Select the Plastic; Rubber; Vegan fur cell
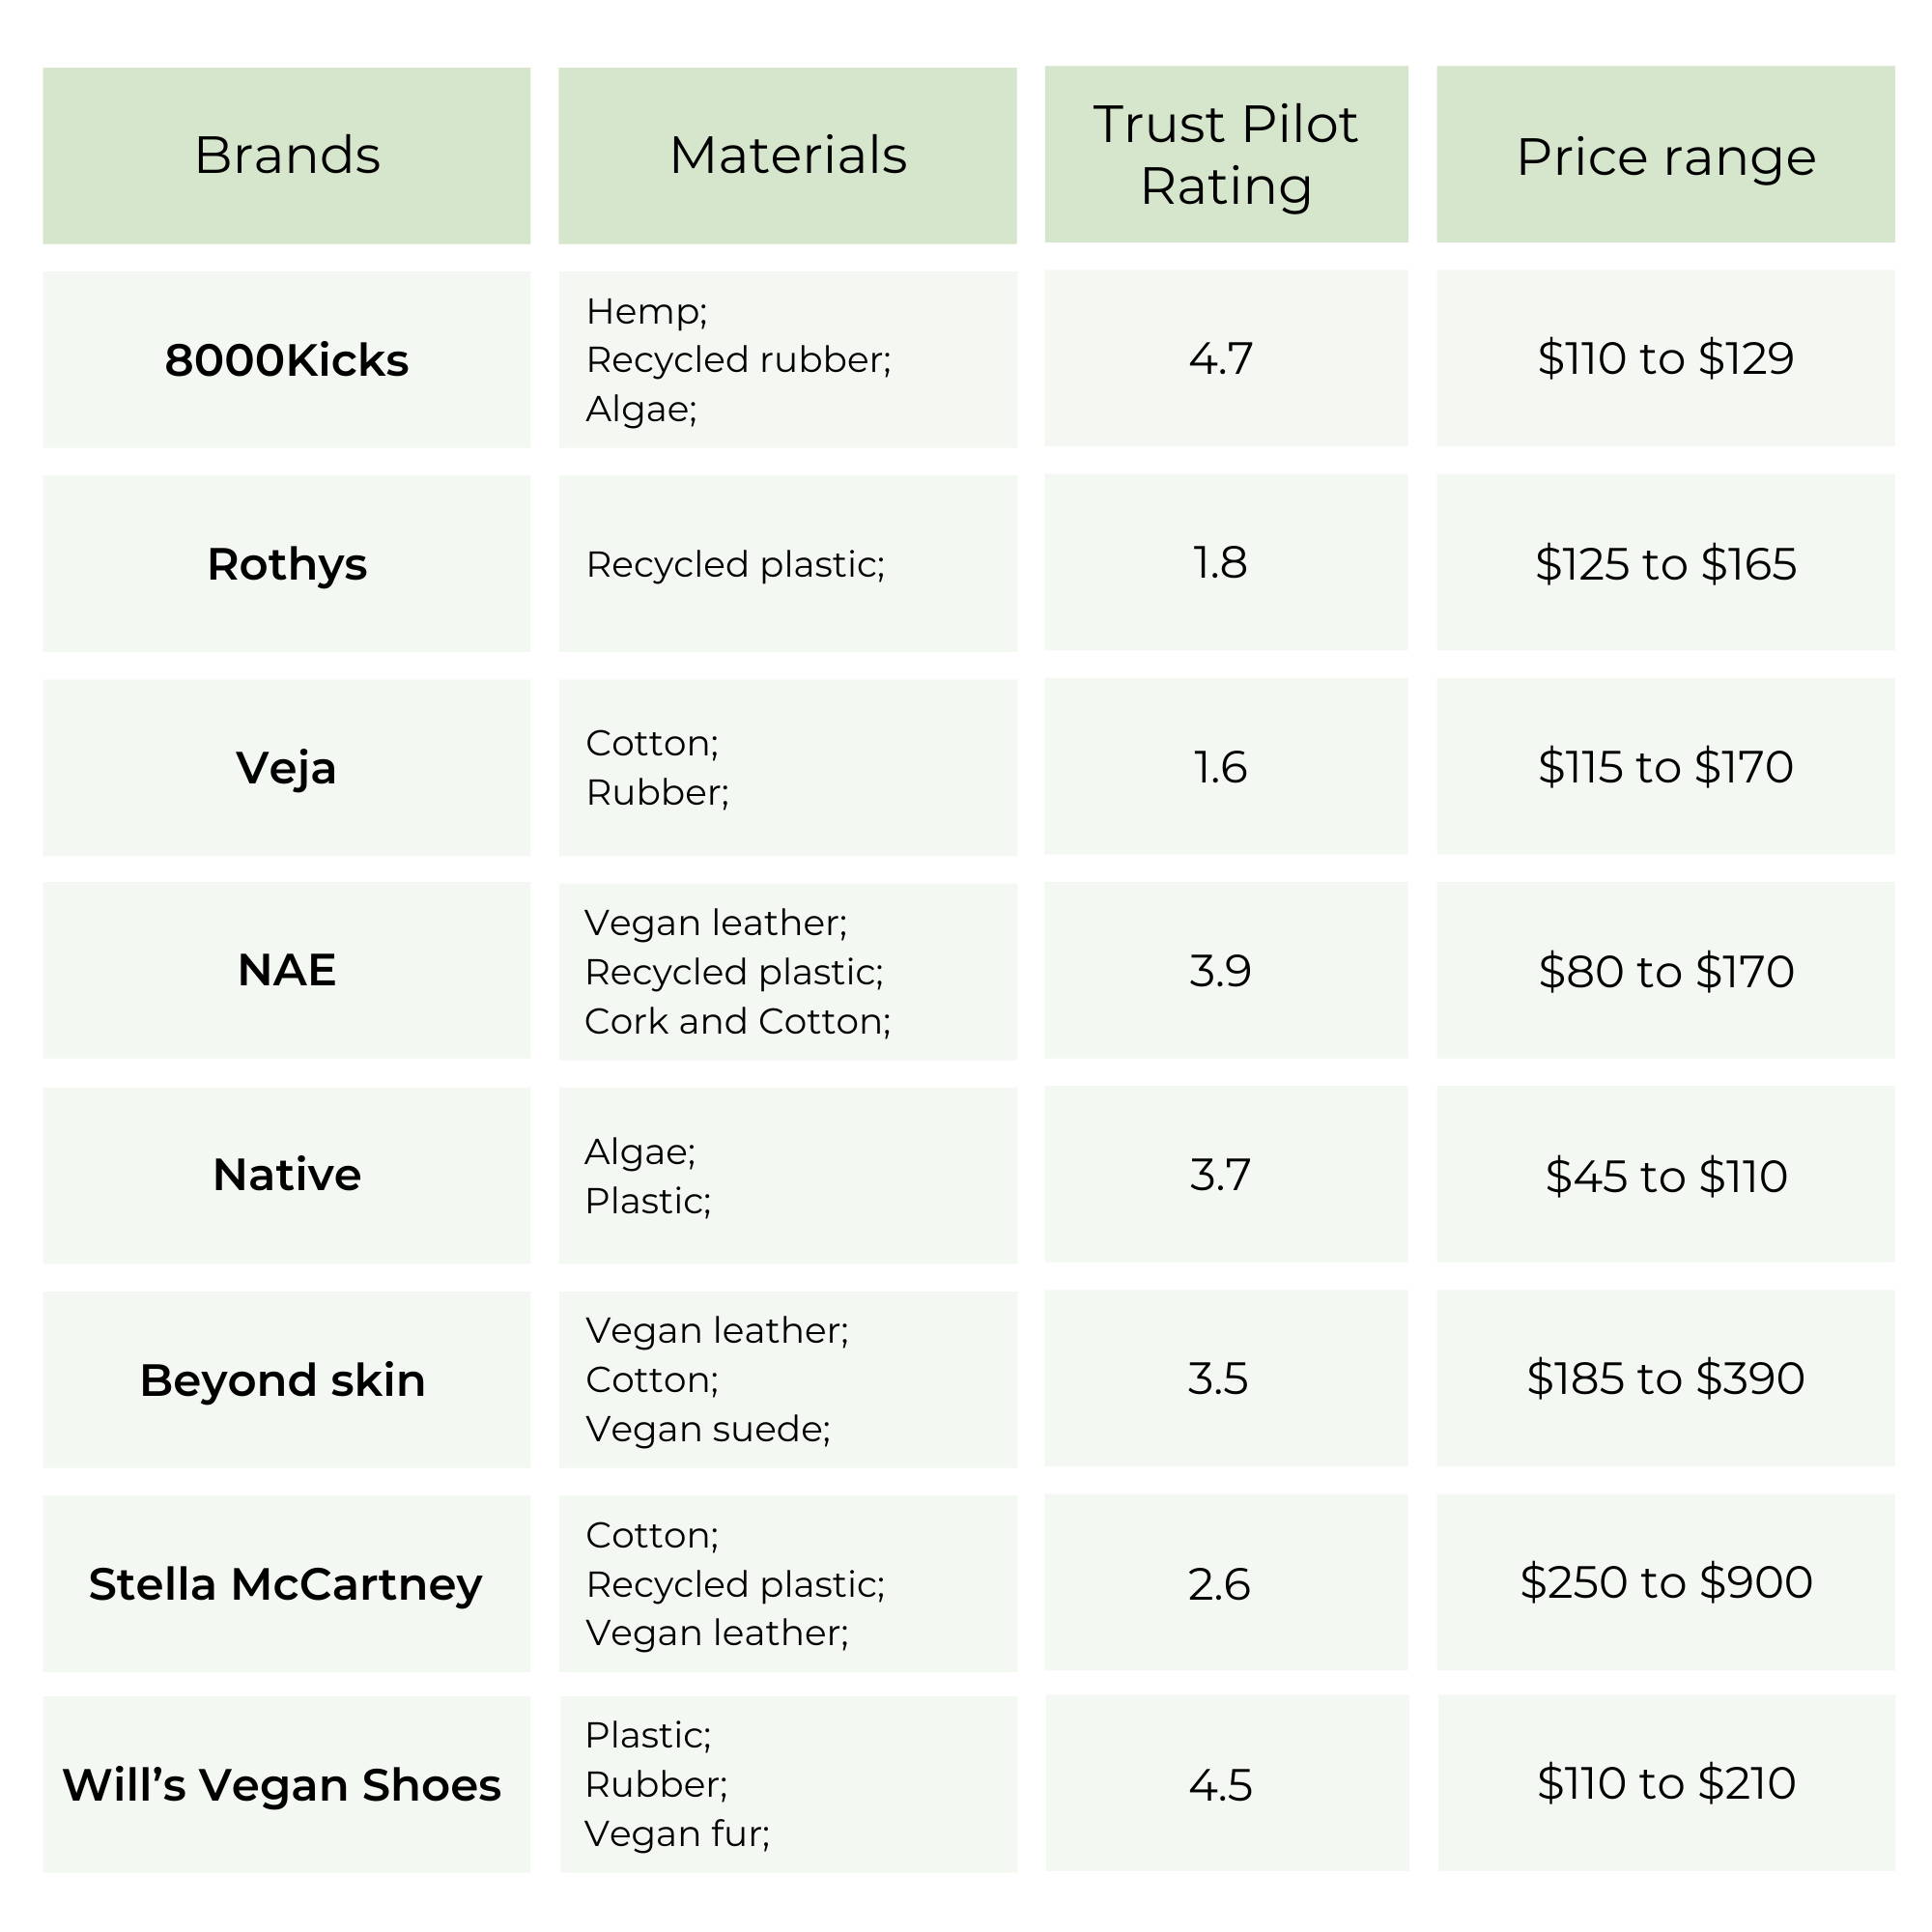1932x1932 pixels. [x=787, y=1785]
